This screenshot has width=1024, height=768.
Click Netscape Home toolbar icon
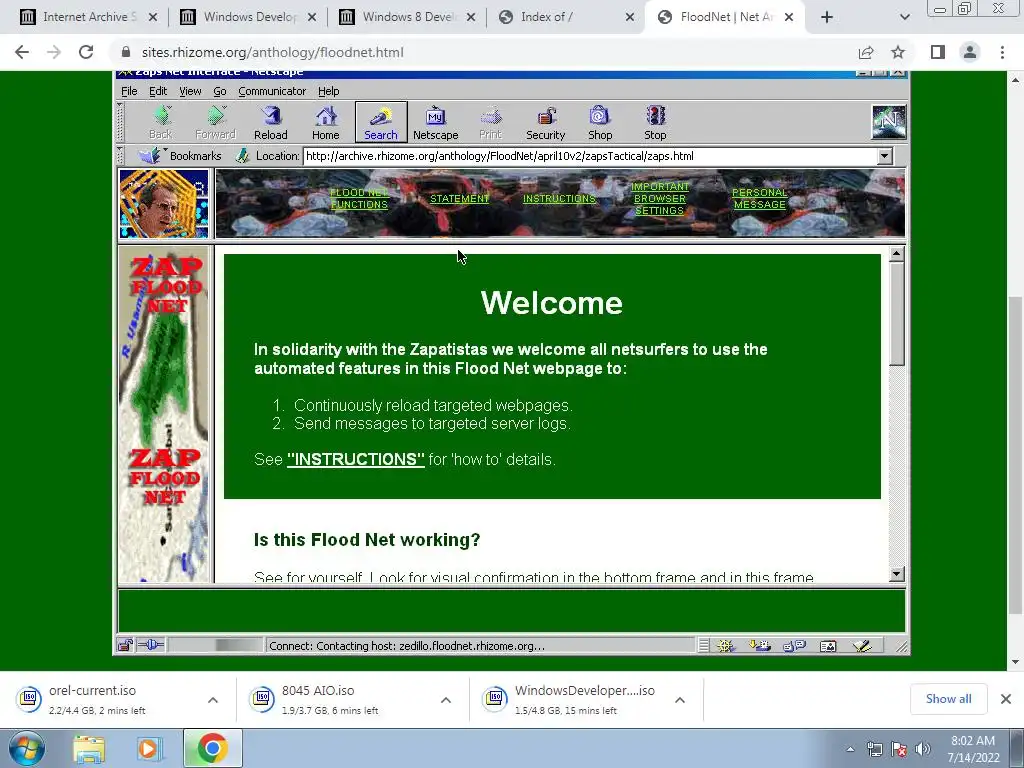click(325, 116)
